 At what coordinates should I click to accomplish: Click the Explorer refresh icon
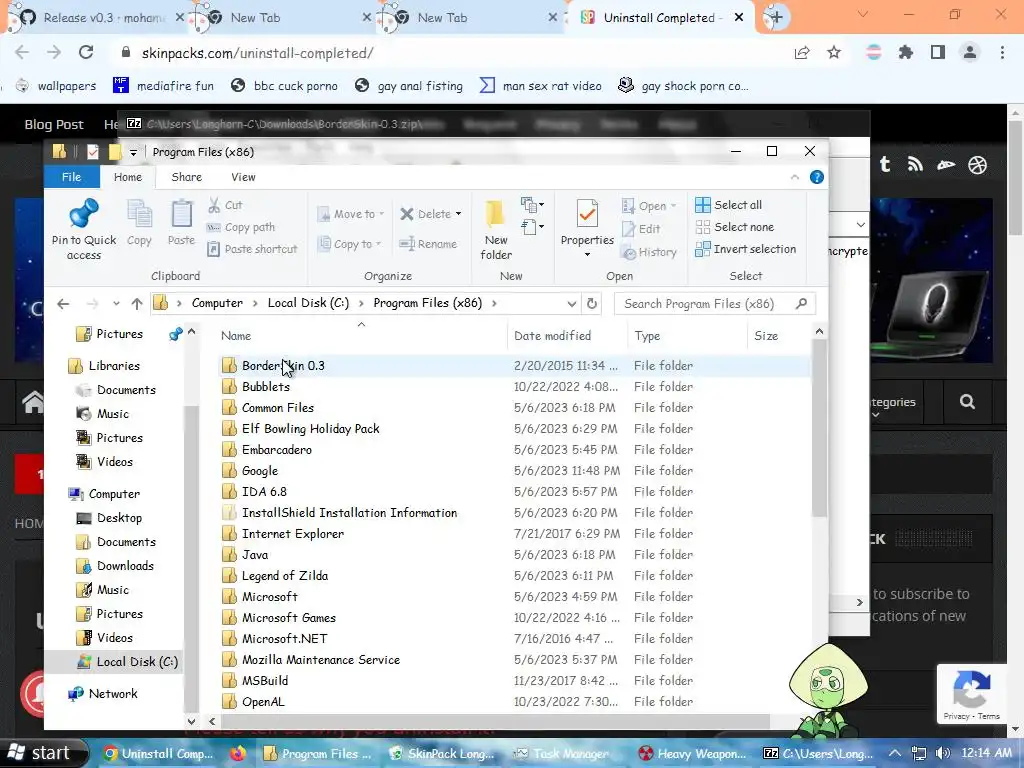click(592, 304)
